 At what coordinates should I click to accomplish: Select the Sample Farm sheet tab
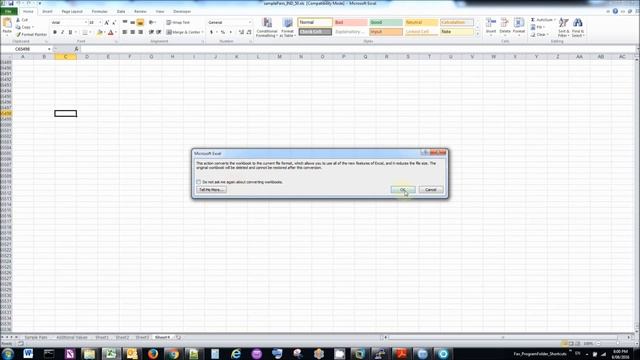click(x=36, y=338)
